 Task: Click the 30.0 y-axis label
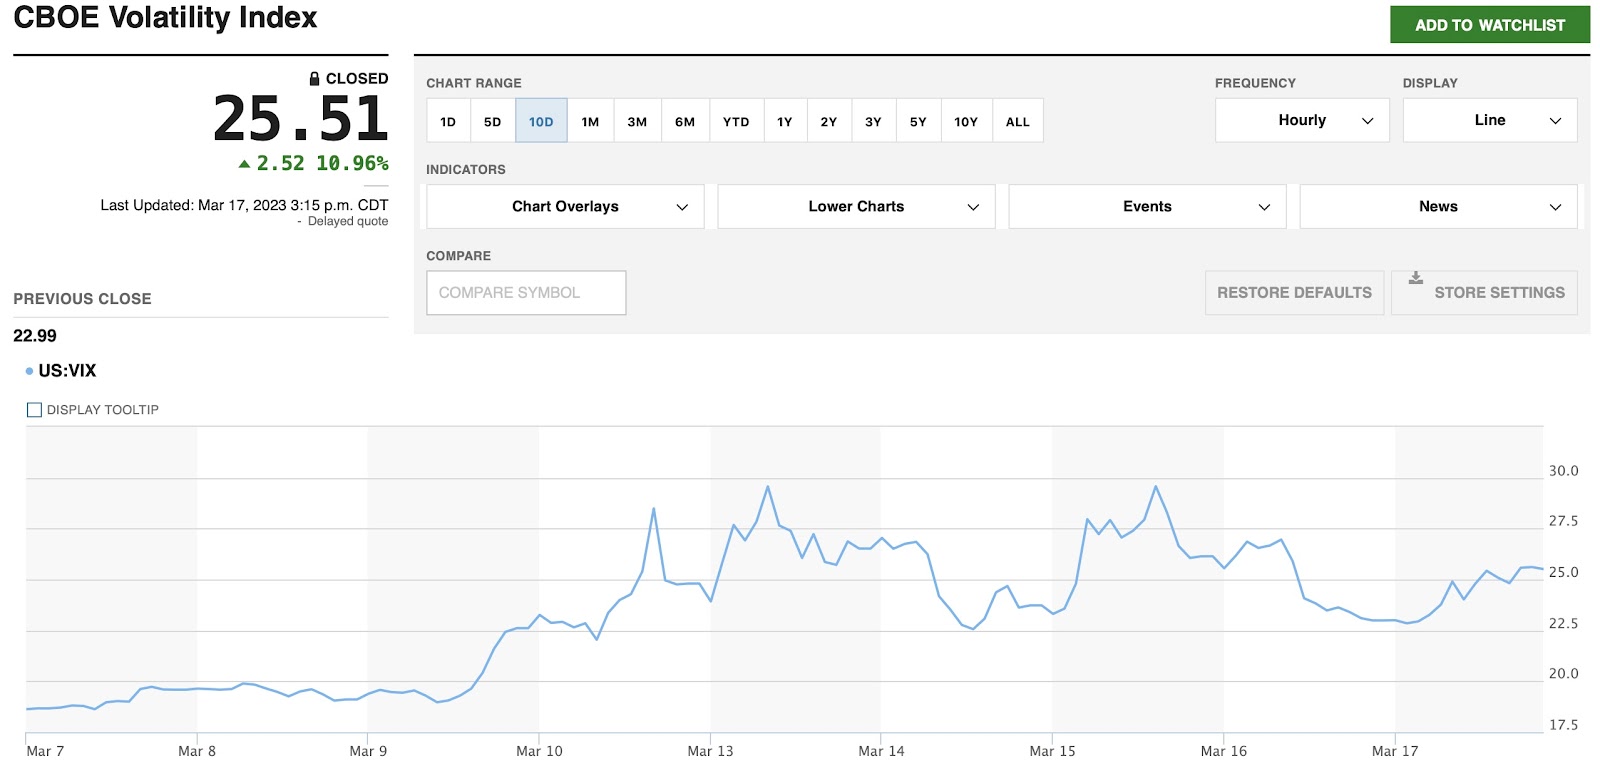pyautogui.click(x=1564, y=471)
